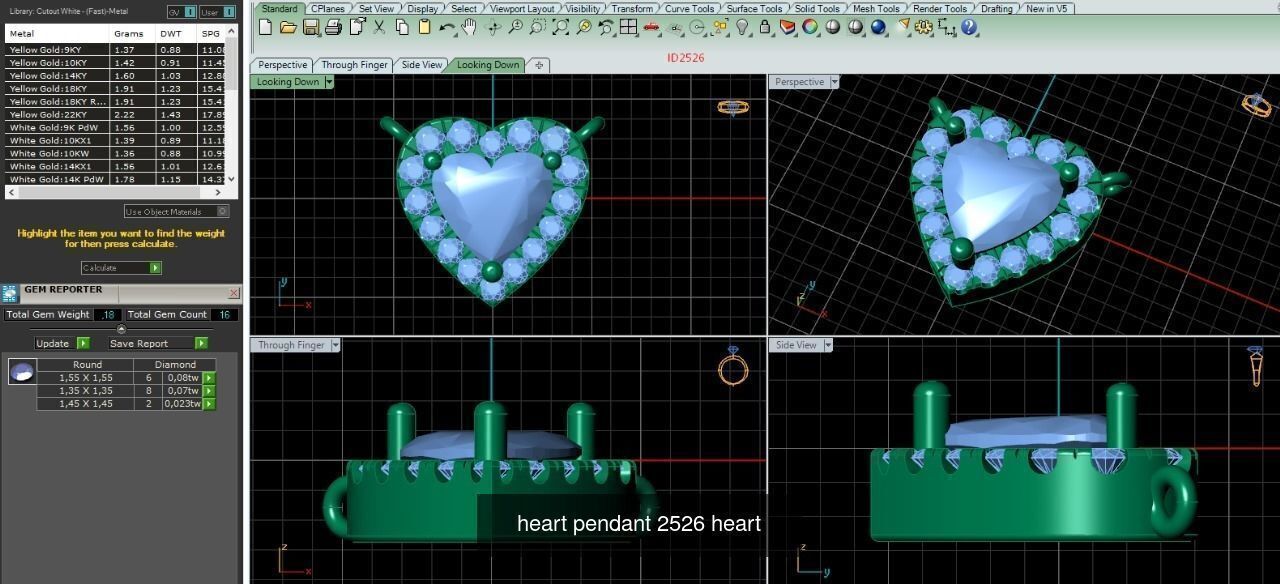The image size is (1280, 584).
Task: Select the Through Finger viewport tab
Action: click(x=354, y=65)
